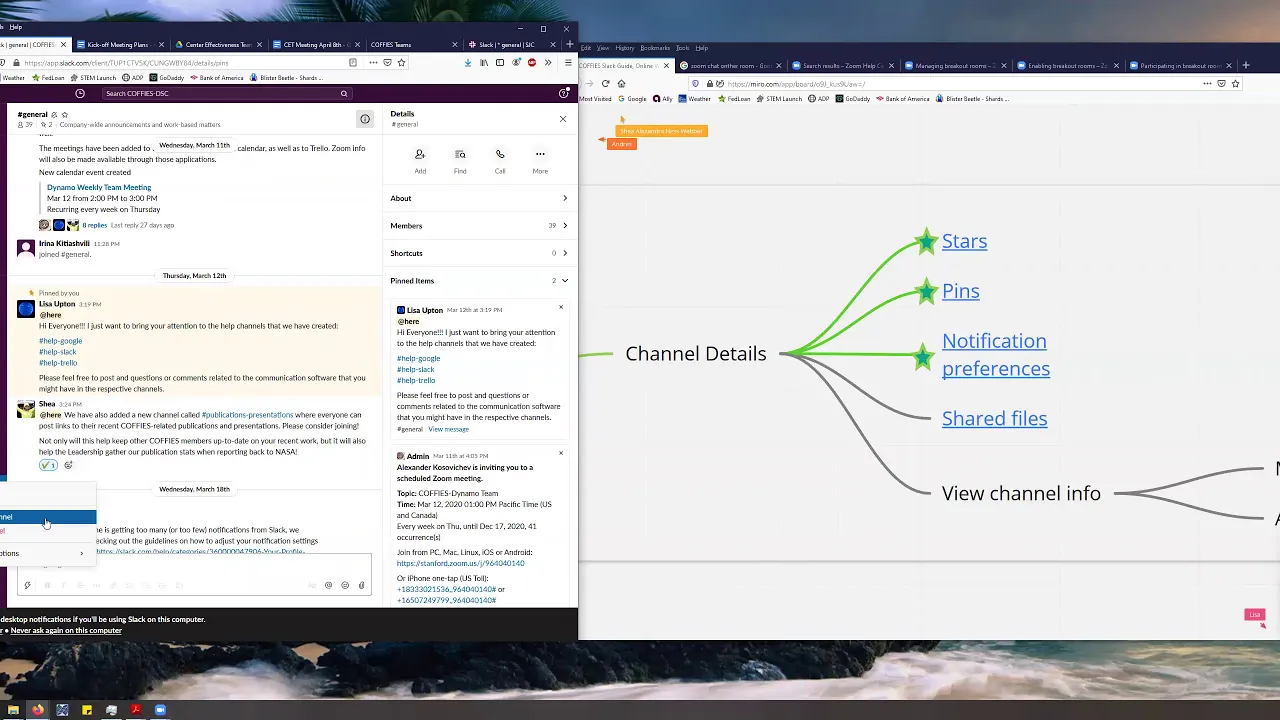
Task: Expand the Members section
Action: click(x=479, y=226)
